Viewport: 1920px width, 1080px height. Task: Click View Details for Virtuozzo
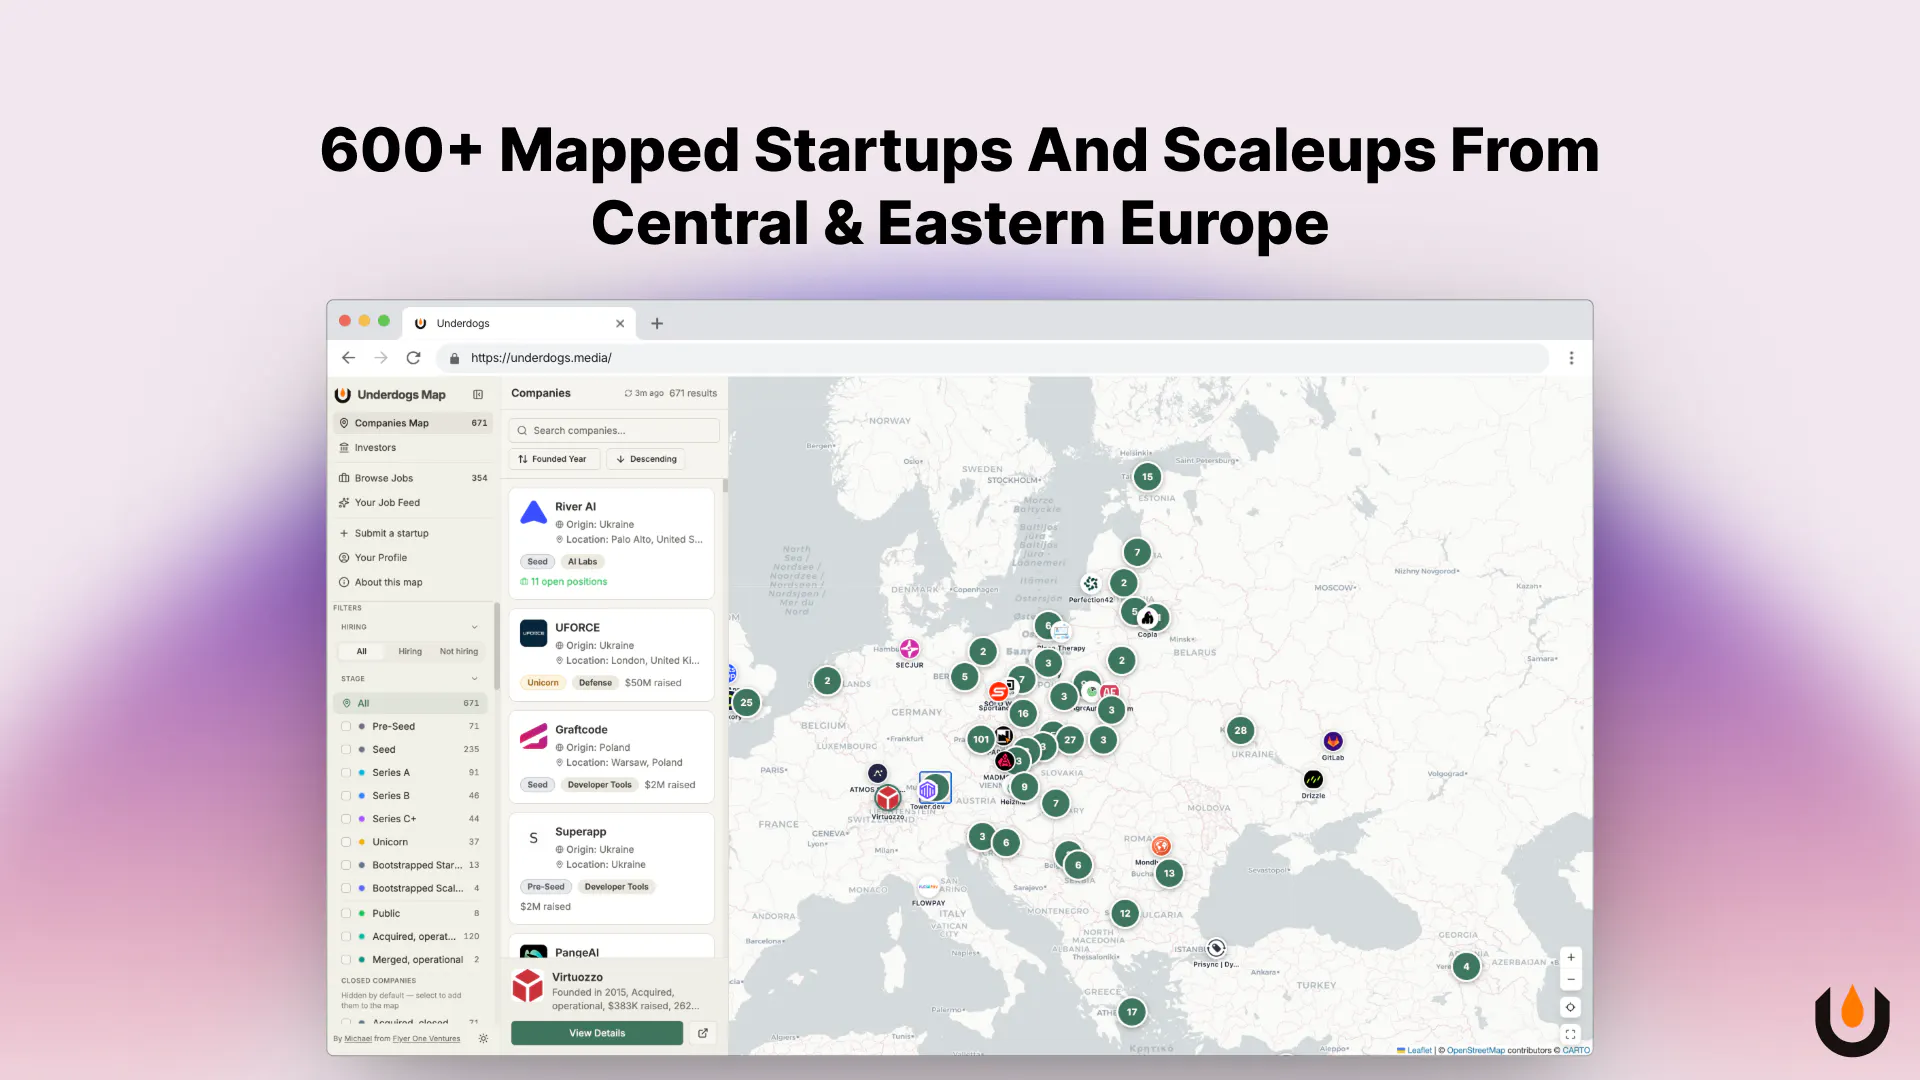pyautogui.click(x=597, y=1033)
